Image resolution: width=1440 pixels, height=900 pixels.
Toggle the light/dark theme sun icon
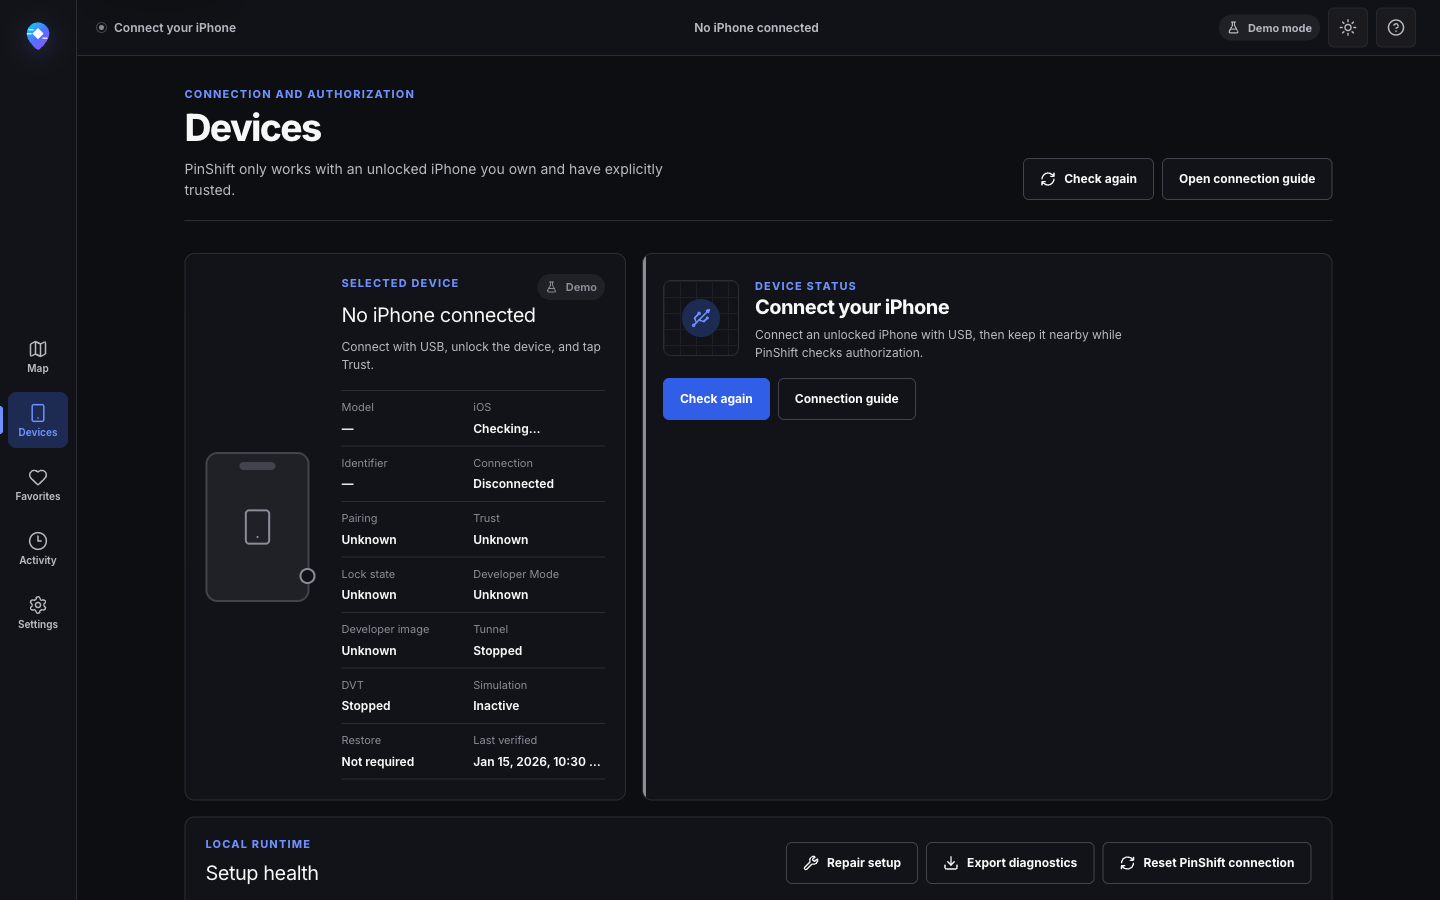[x=1348, y=28]
